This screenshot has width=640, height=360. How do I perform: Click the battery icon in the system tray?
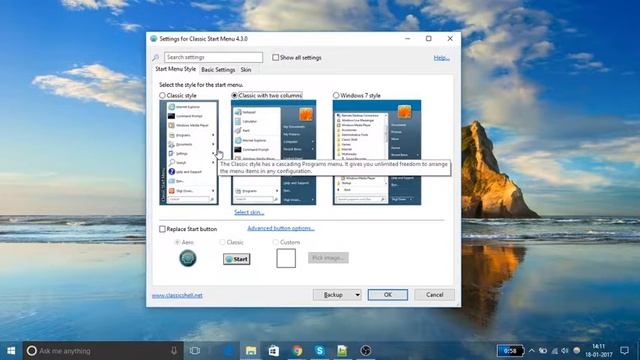coord(543,351)
